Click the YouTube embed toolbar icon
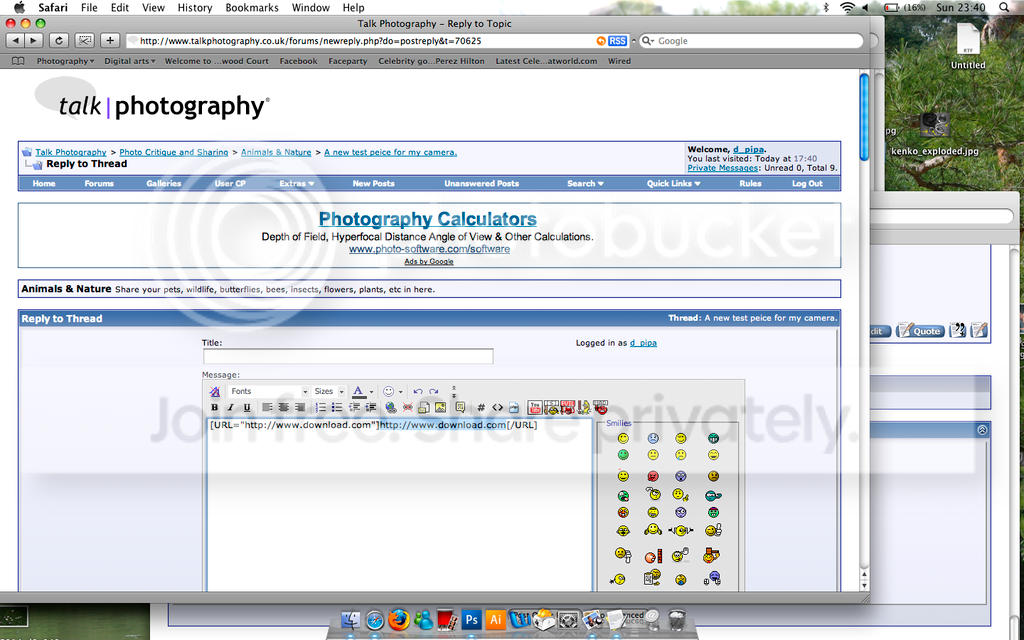Screen dimensions: 1024x640 click(535, 407)
